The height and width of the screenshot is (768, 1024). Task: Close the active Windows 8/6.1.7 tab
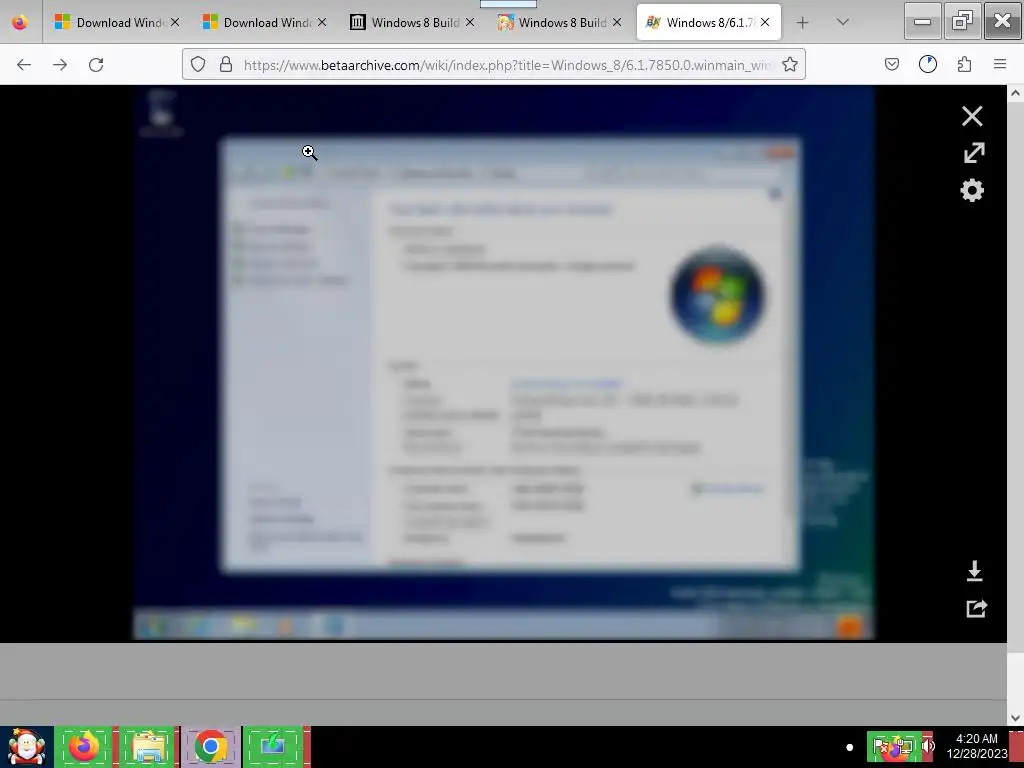[x=765, y=22]
